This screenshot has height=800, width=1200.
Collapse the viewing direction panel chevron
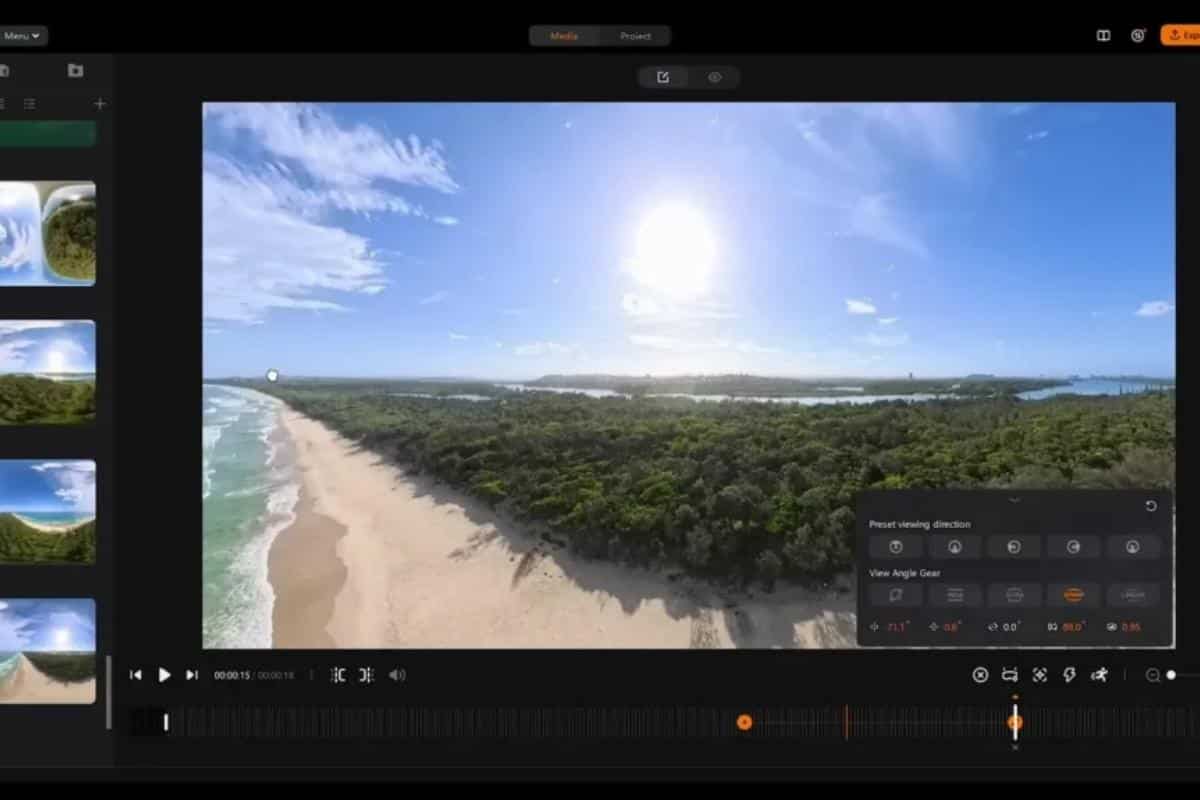tap(1014, 501)
